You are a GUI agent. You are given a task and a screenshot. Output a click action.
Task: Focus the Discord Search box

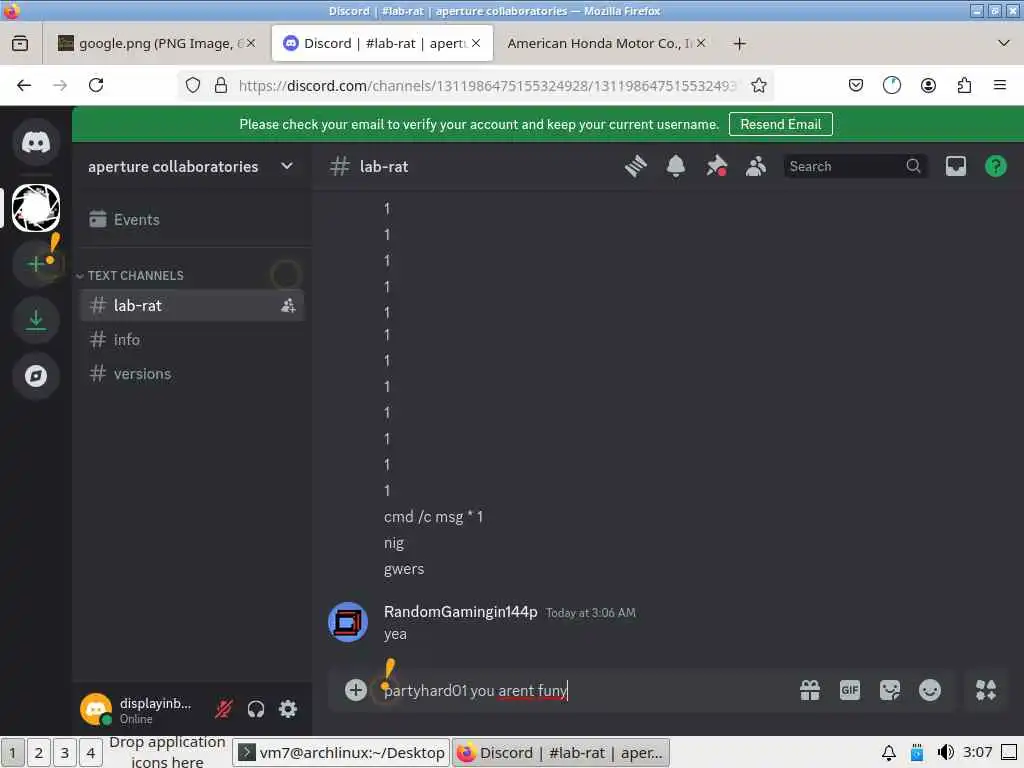(856, 167)
